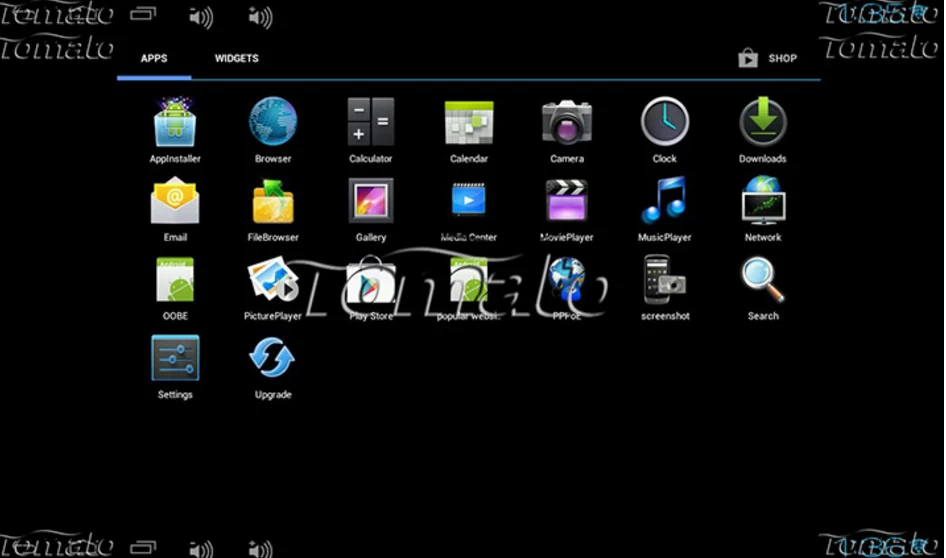Viewport: 946px width, 558px height.
Task: Lower volume using bottom bar speaker icon
Action: click(201, 549)
